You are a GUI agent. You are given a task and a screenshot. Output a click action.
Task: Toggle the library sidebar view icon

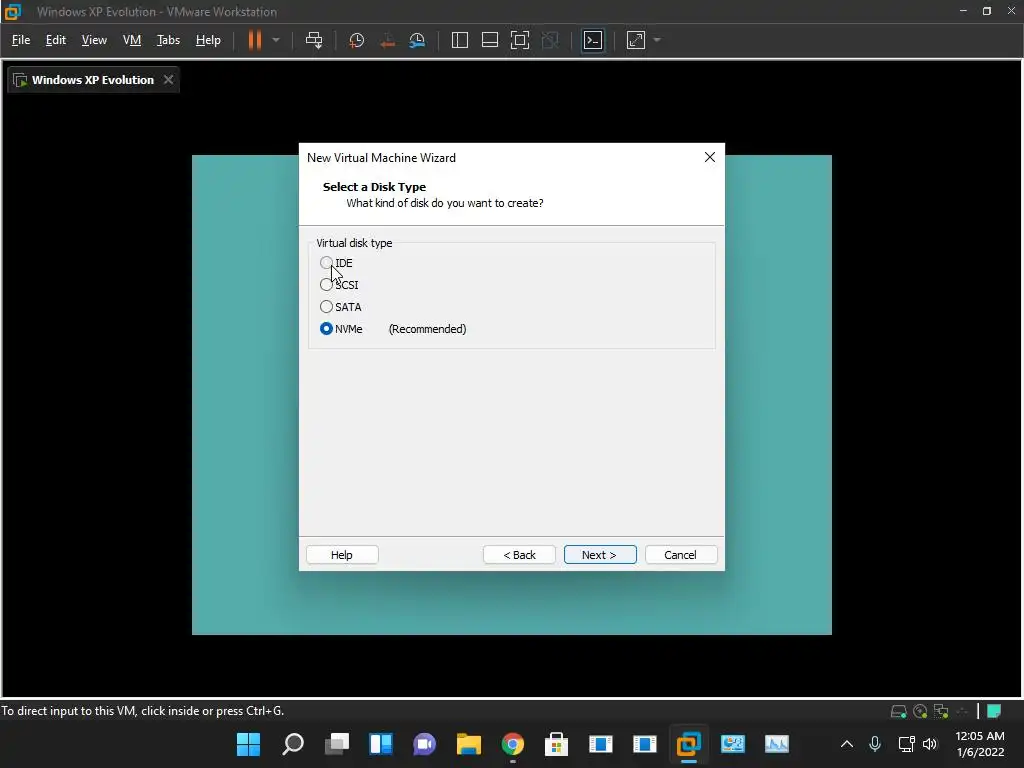pyautogui.click(x=460, y=40)
